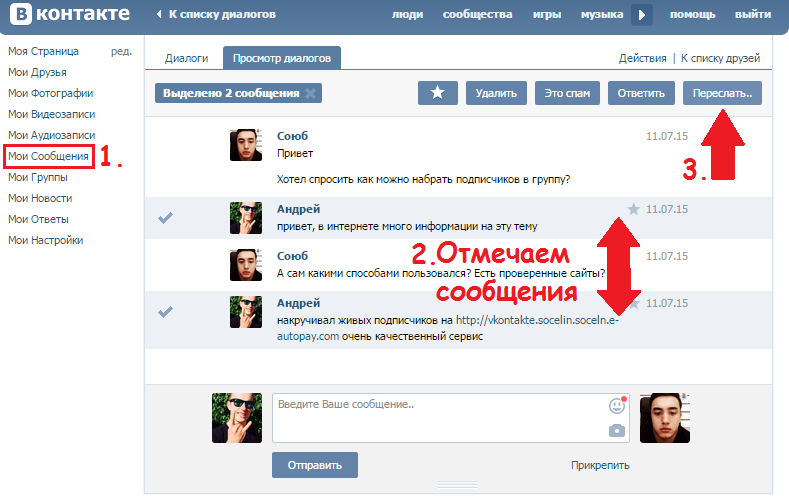The image size is (789, 497).
Task: Star Андрей's message about 'накручивал живых подписчиков'
Action: click(633, 303)
